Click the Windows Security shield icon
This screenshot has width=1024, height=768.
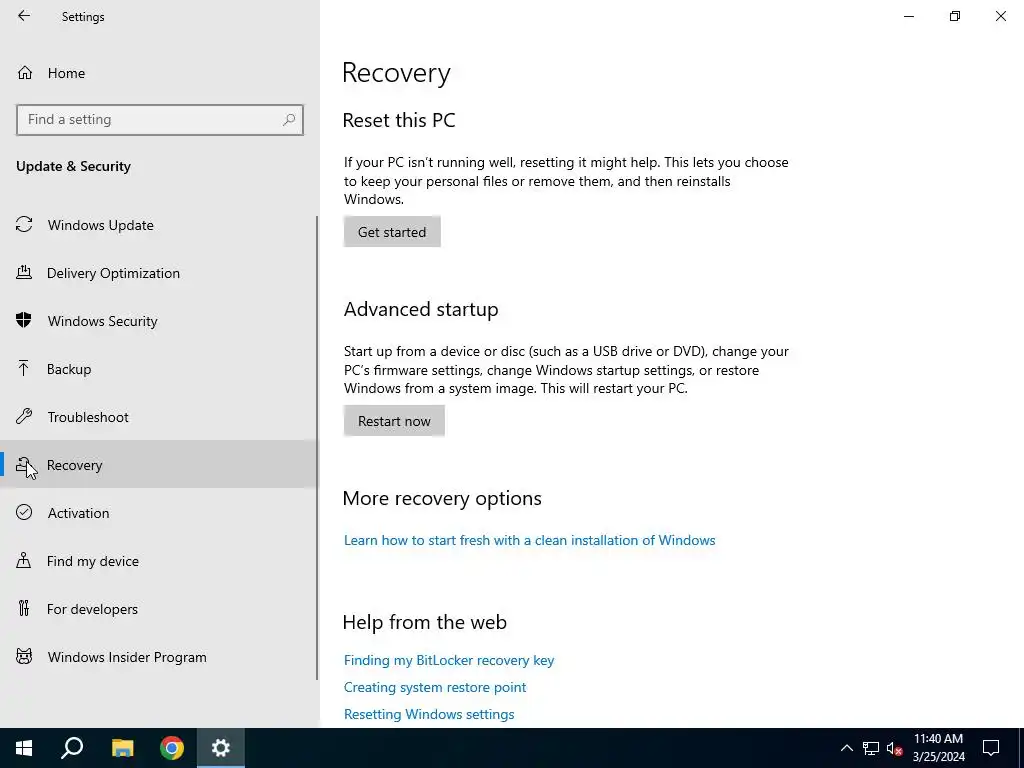(x=24, y=320)
